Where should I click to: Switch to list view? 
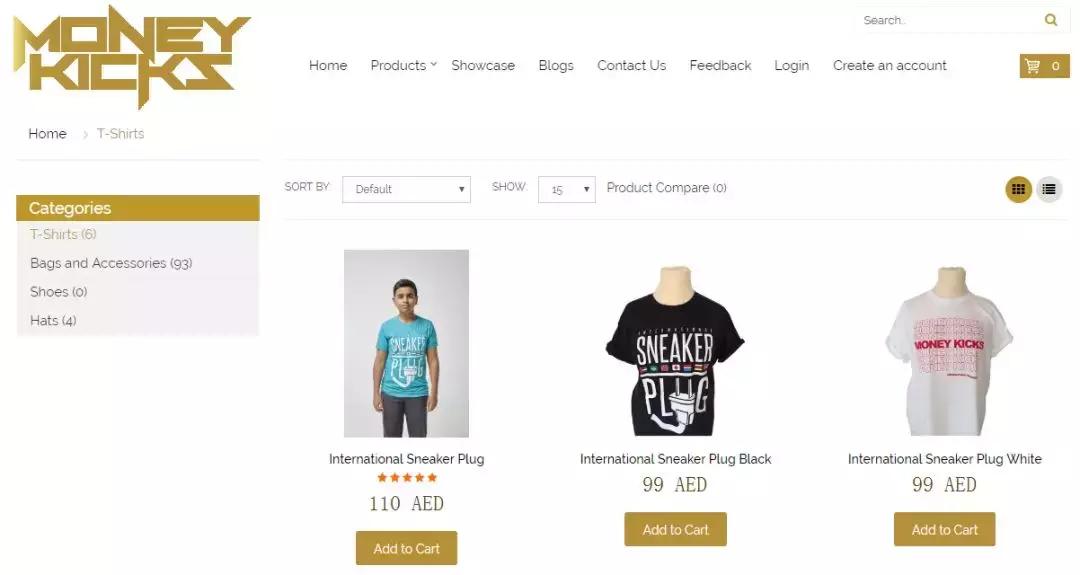tap(1048, 189)
